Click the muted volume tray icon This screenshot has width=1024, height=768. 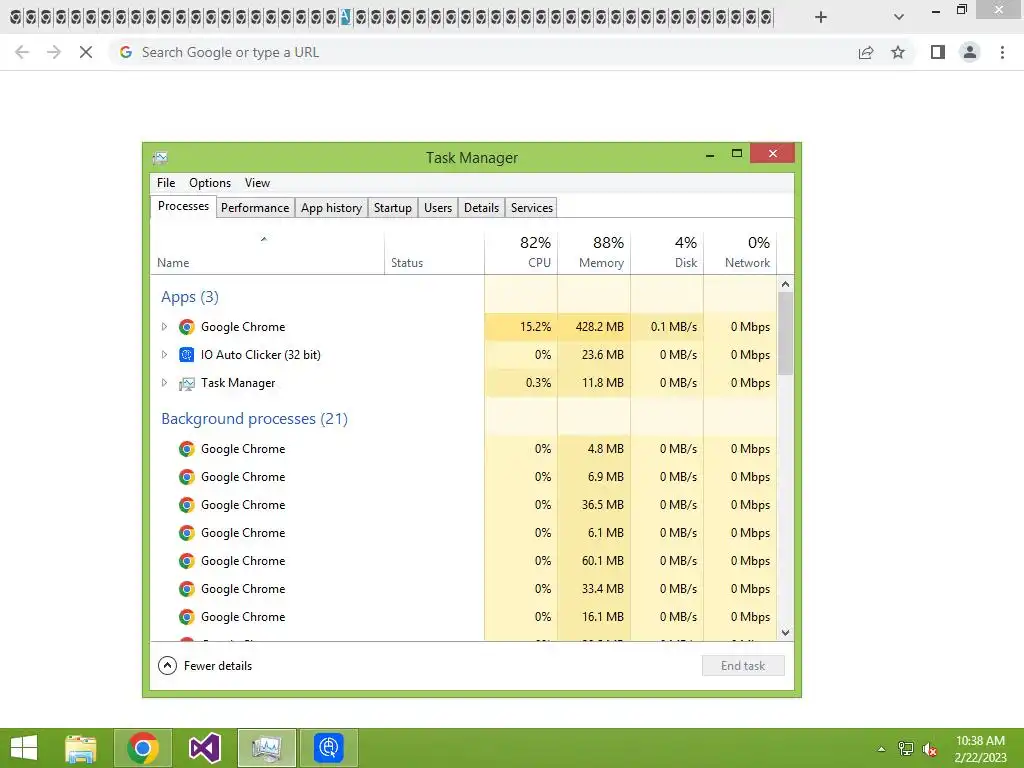930,749
